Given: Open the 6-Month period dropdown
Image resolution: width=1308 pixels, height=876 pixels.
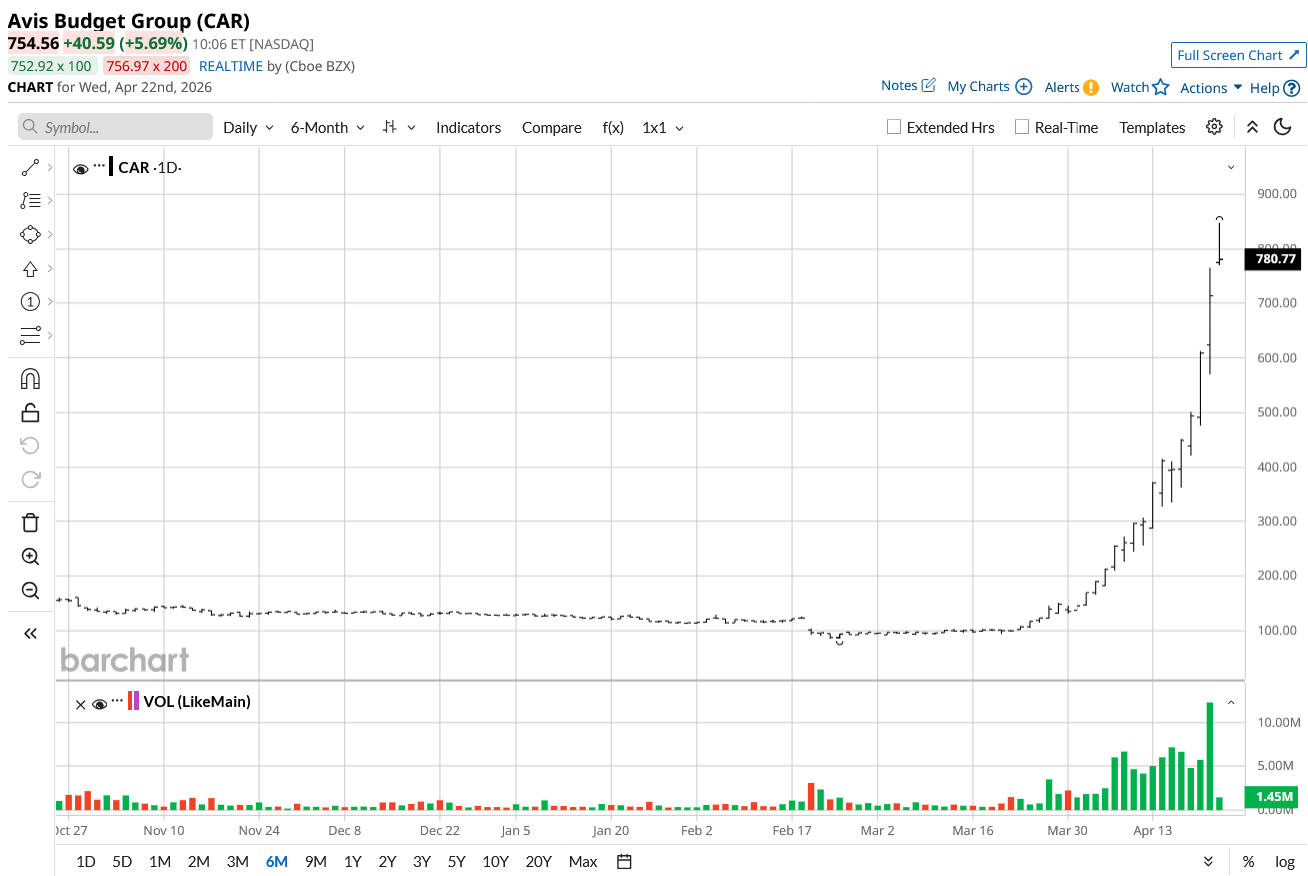Looking at the screenshot, I should coord(328,127).
